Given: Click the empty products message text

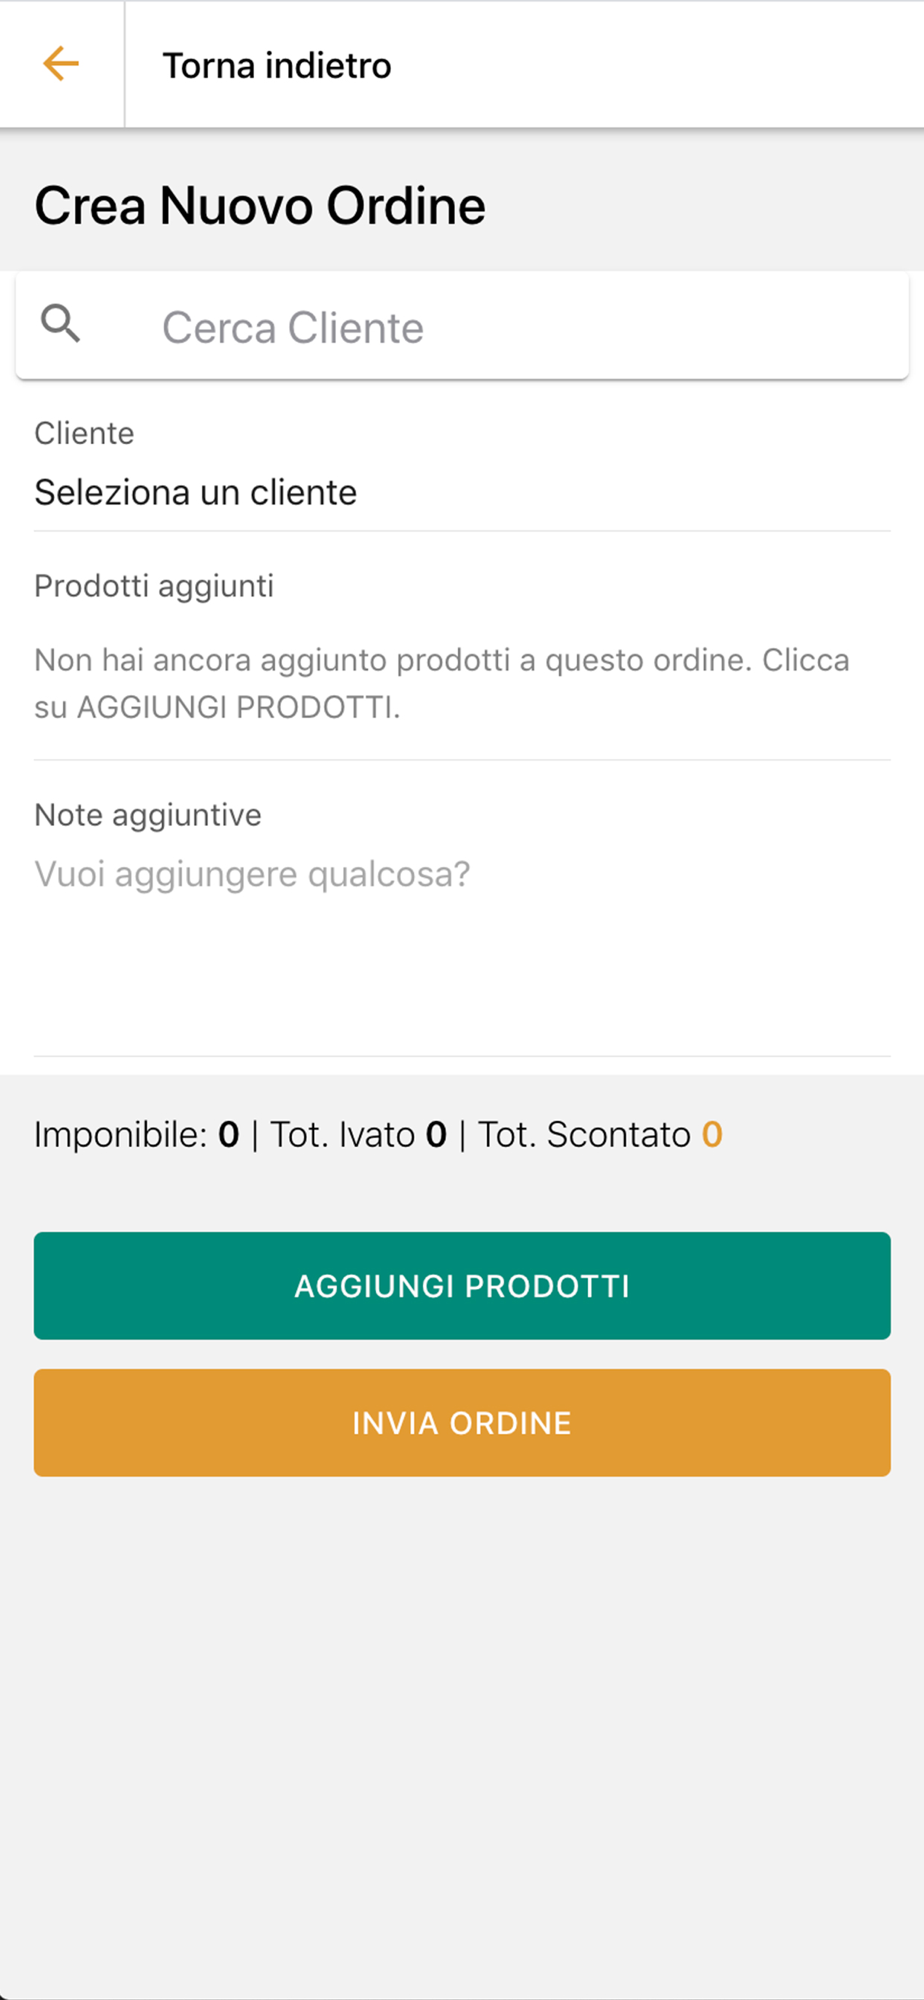Looking at the screenshot, I should [x=442, y=684].
